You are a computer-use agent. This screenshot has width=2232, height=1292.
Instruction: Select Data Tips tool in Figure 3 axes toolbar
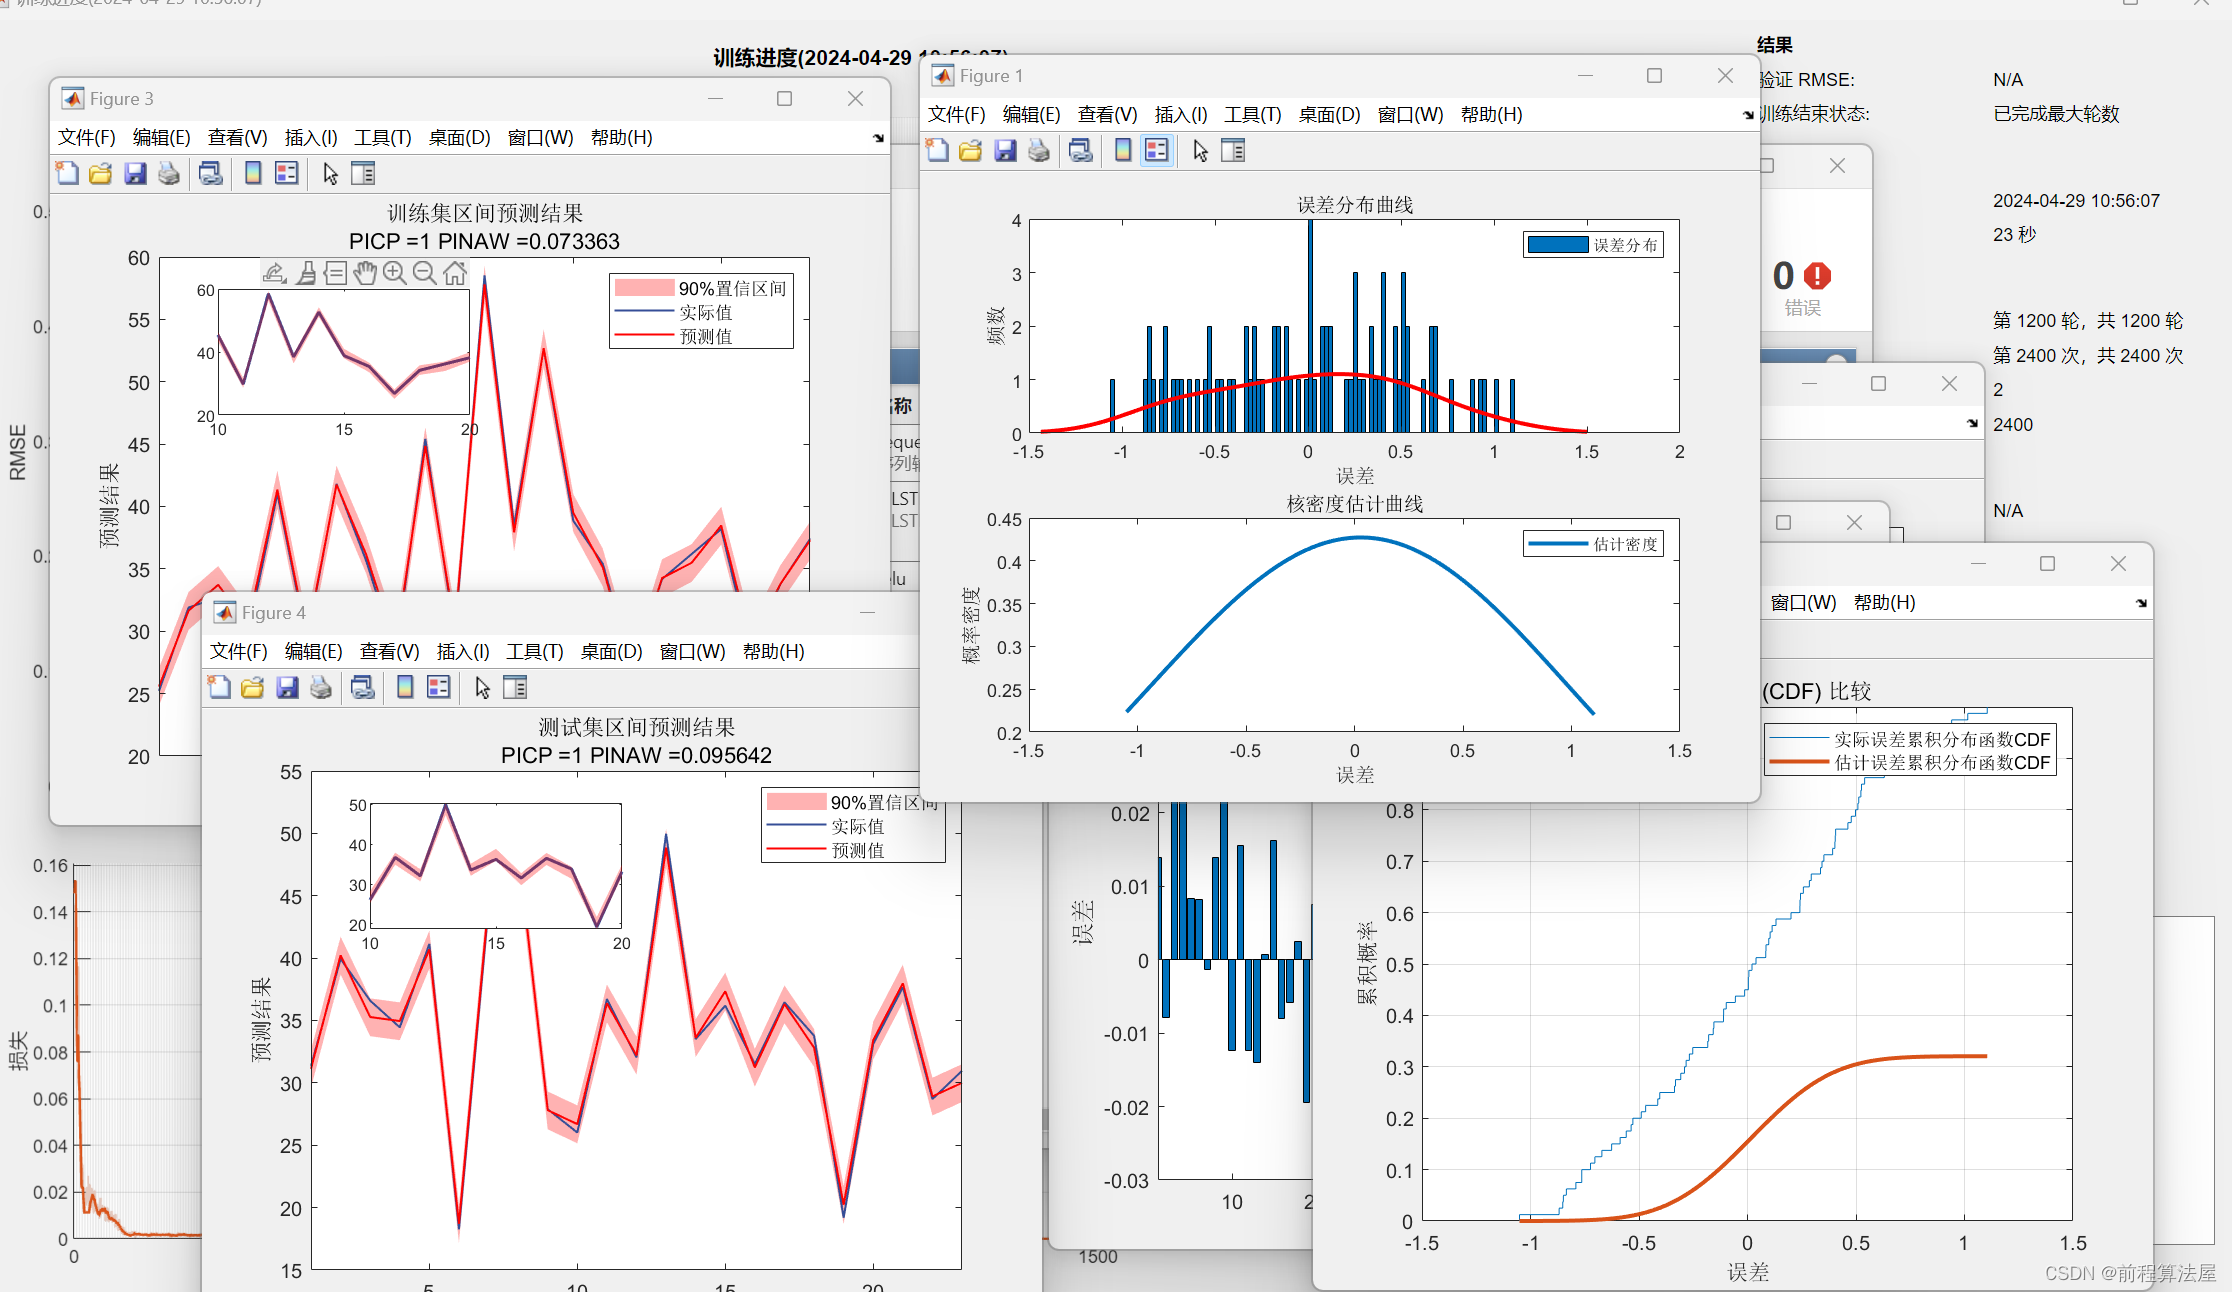[x=336, y=272]
